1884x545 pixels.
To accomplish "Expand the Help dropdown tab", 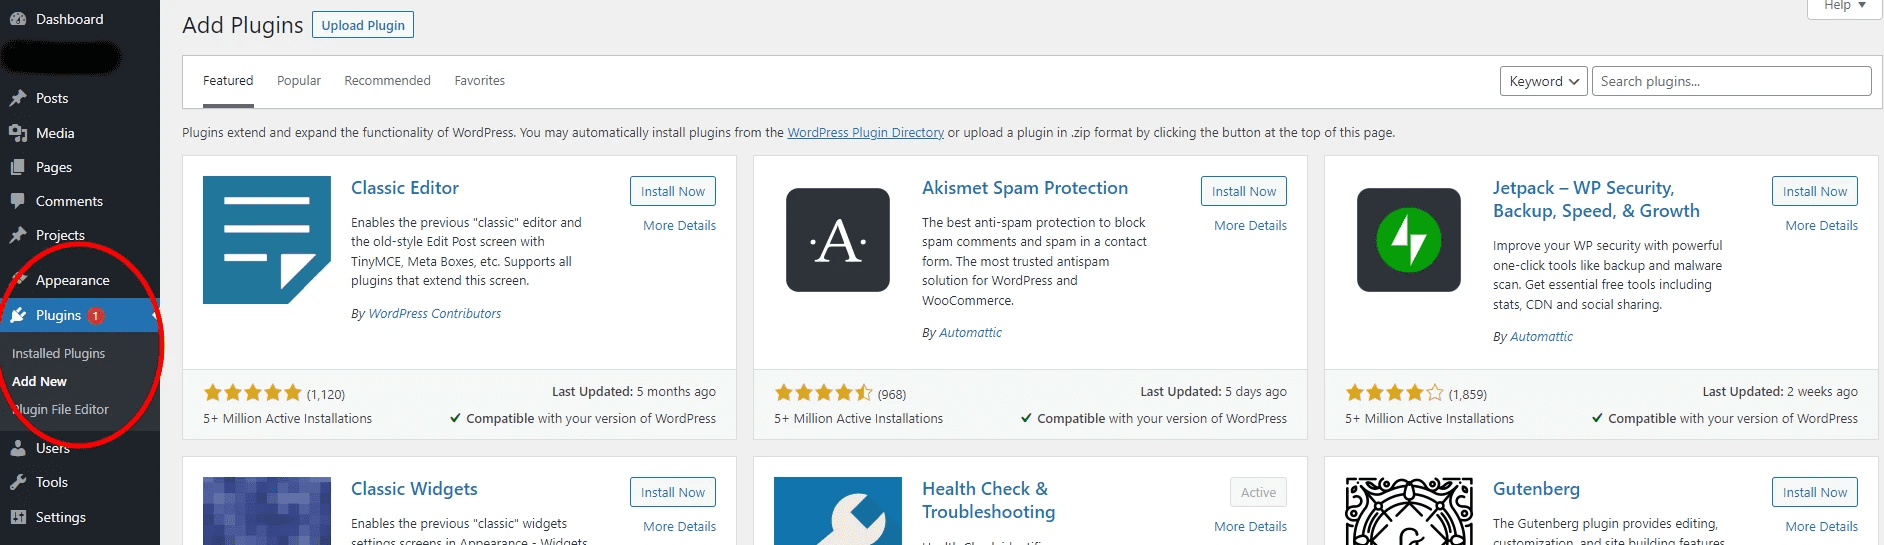I will pos(1845,6).
